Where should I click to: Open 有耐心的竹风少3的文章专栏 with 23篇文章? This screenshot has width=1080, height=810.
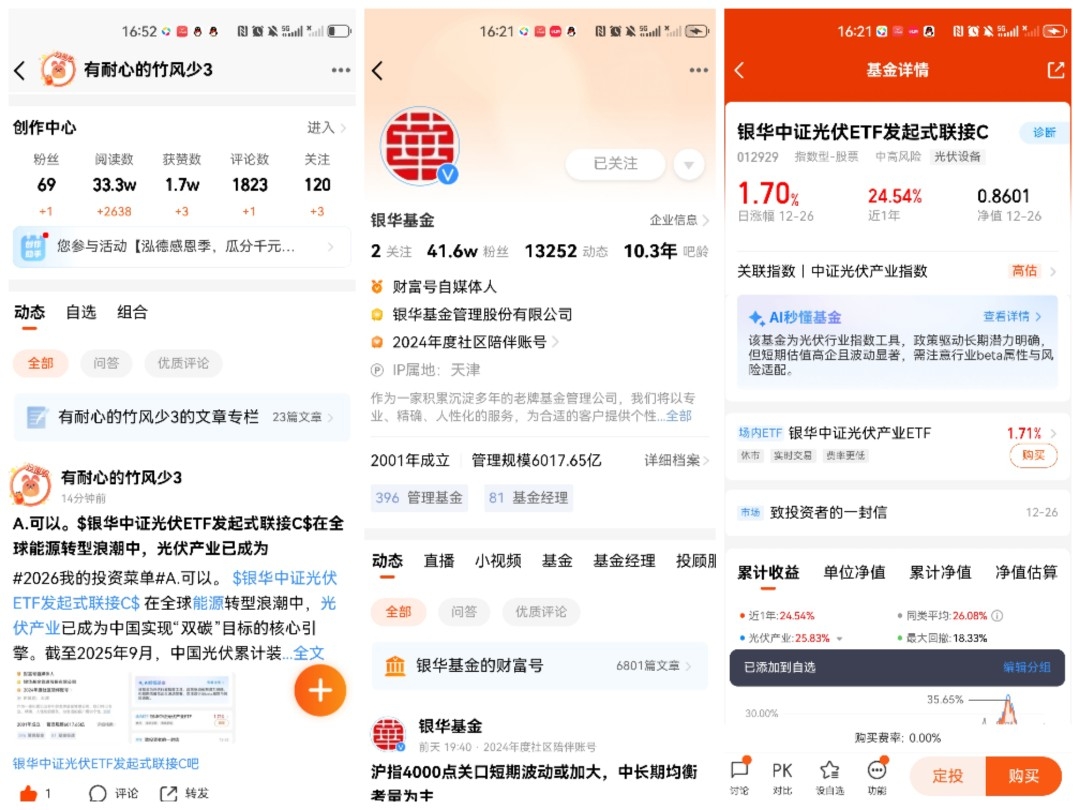[x=181, y=417]
